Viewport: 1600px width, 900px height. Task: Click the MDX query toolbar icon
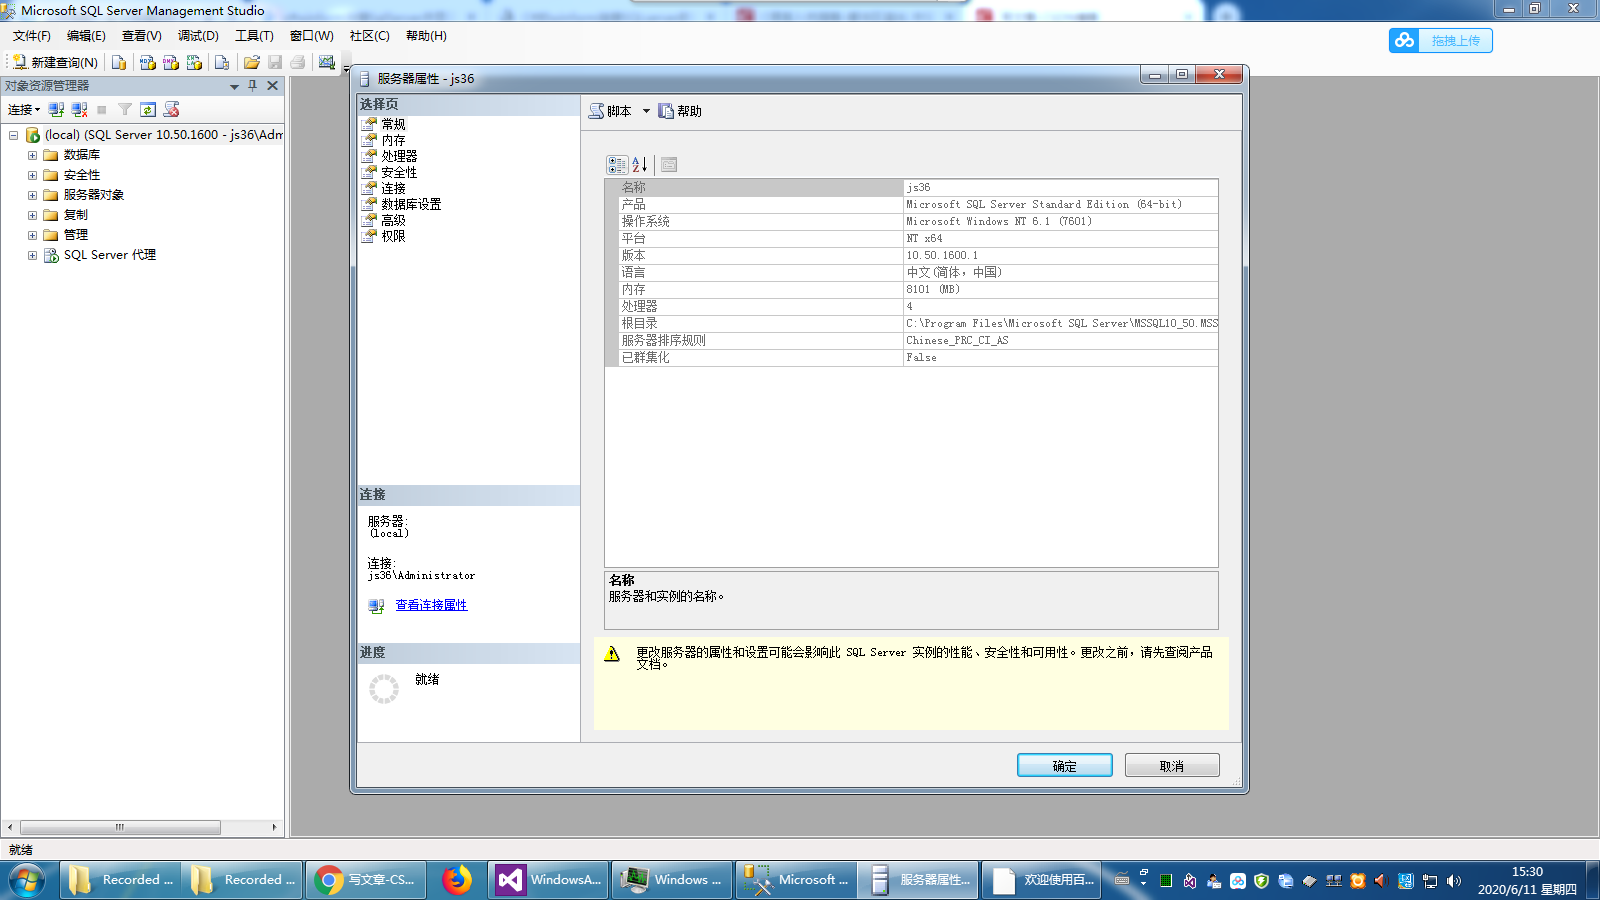point(147,62)
